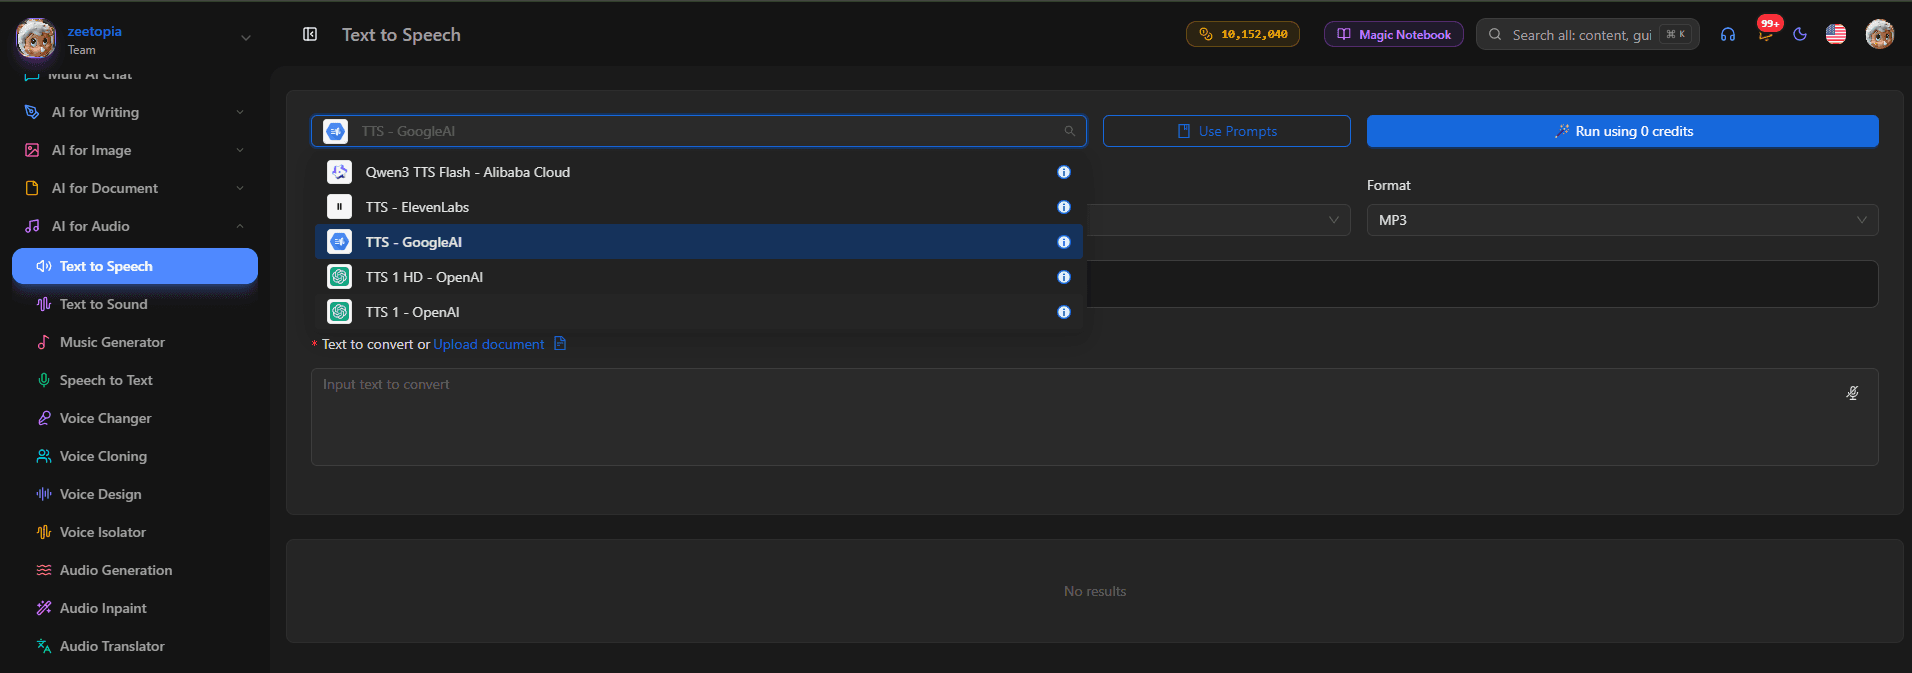Toggle dark mode moon icon
1912x673 pixels.
point(1800,34)
